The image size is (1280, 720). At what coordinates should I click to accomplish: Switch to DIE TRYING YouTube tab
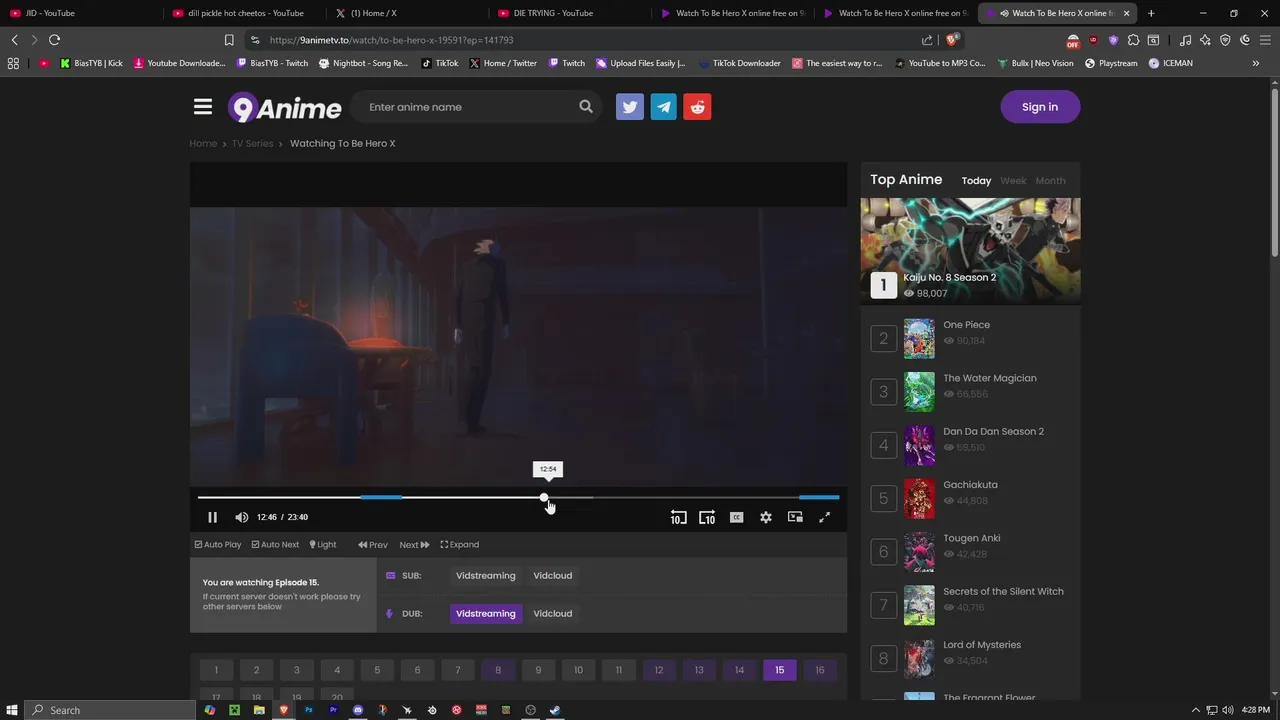[x=568, y=13]
